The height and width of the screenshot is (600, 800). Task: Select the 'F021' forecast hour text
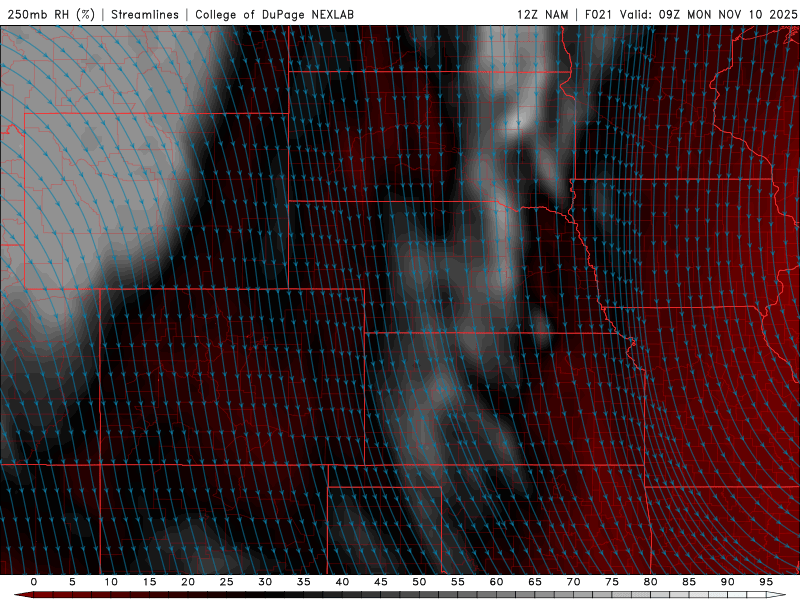click(x=598, y=14)
